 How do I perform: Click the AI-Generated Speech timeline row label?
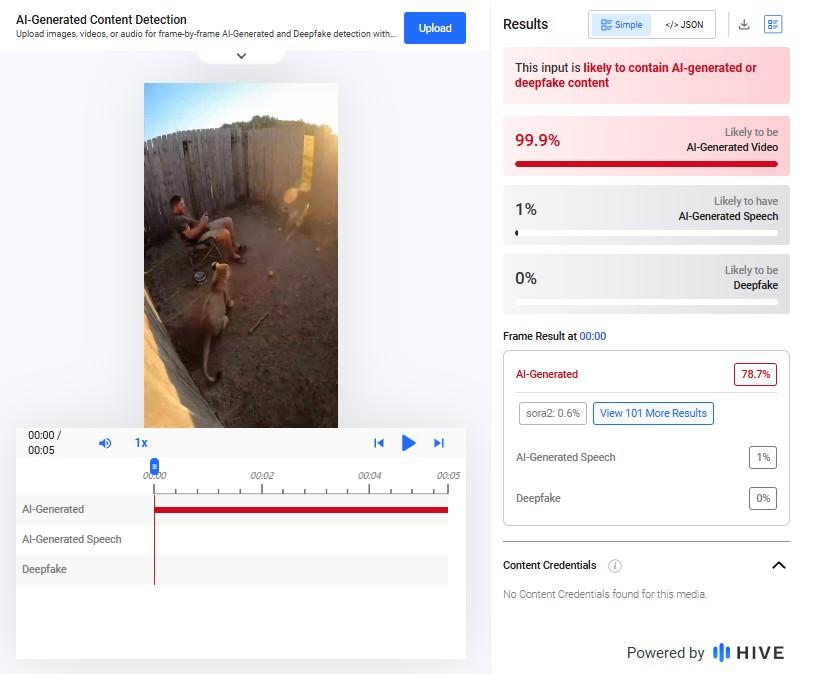pyautogui.click(x=72, y=540)
